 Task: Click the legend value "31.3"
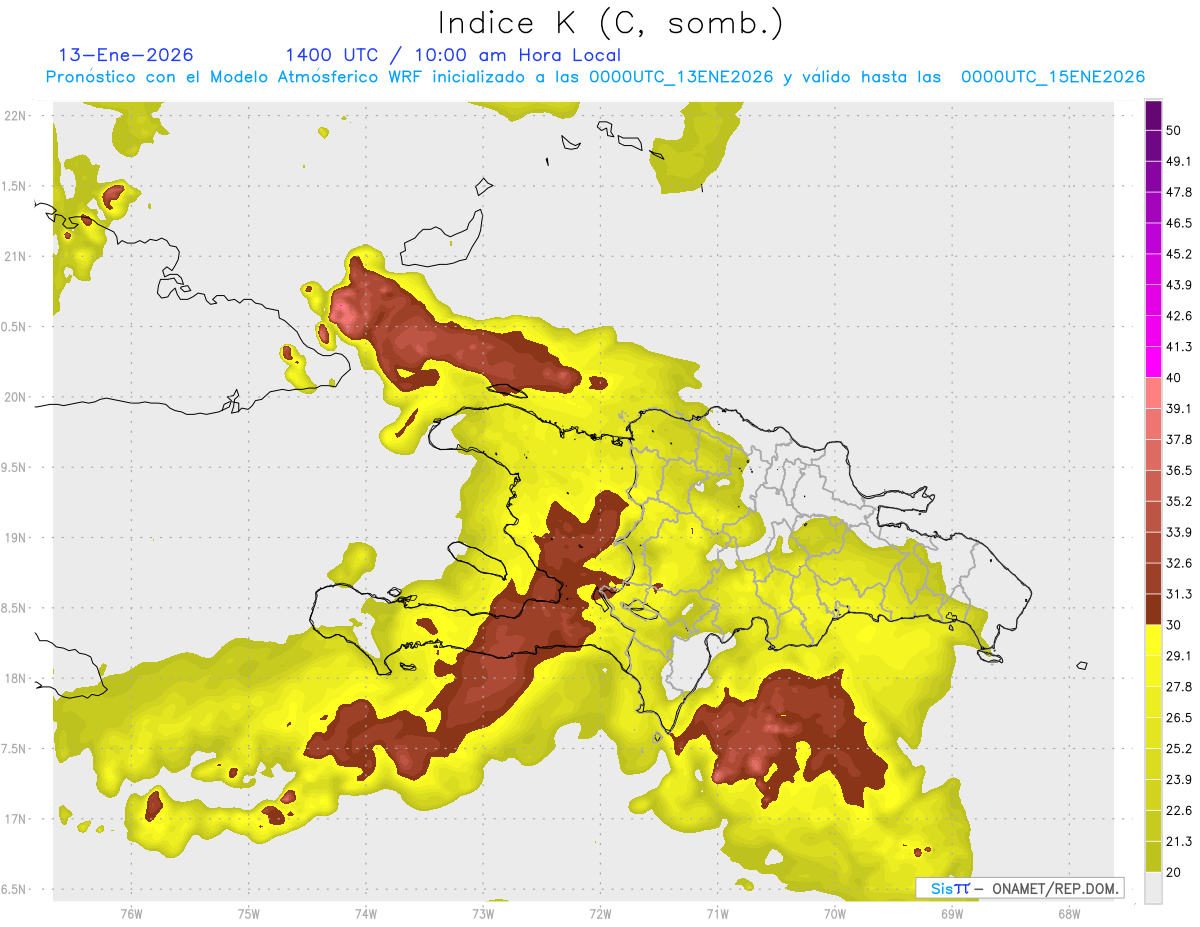(x=1179, y=594)
